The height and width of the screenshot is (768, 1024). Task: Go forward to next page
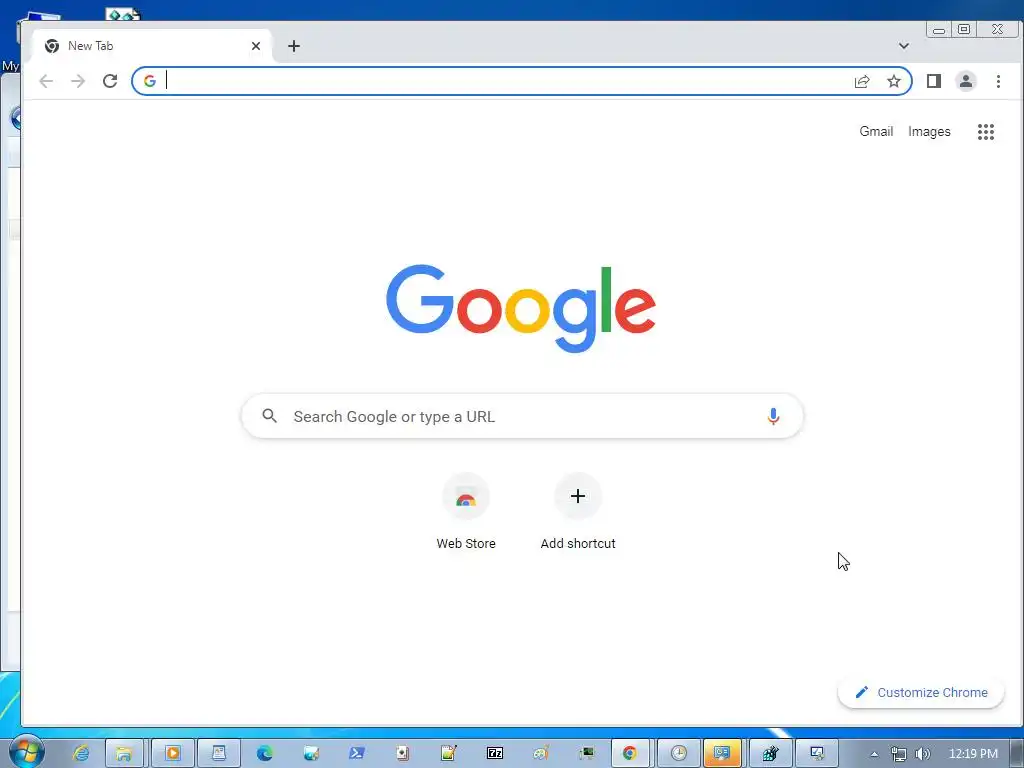click(x=78, y=81)
